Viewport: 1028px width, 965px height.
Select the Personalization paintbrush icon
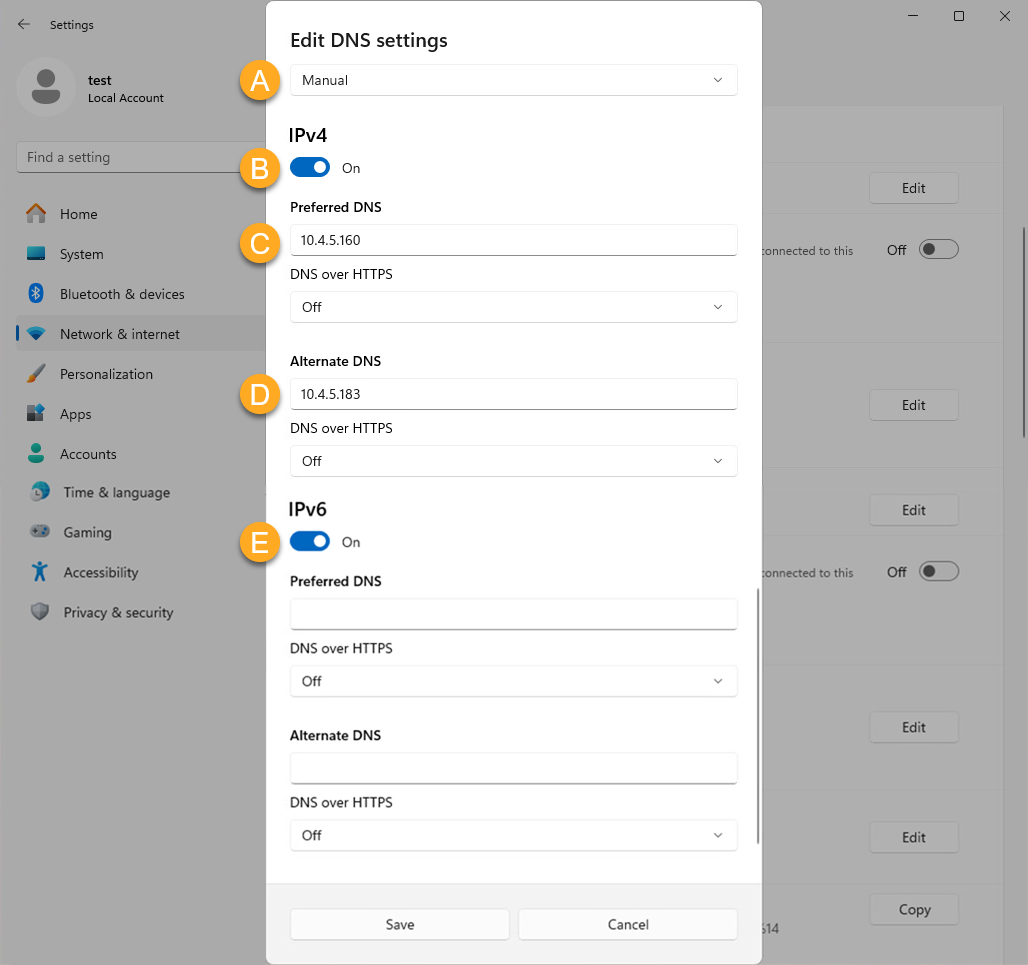[37, 374]
